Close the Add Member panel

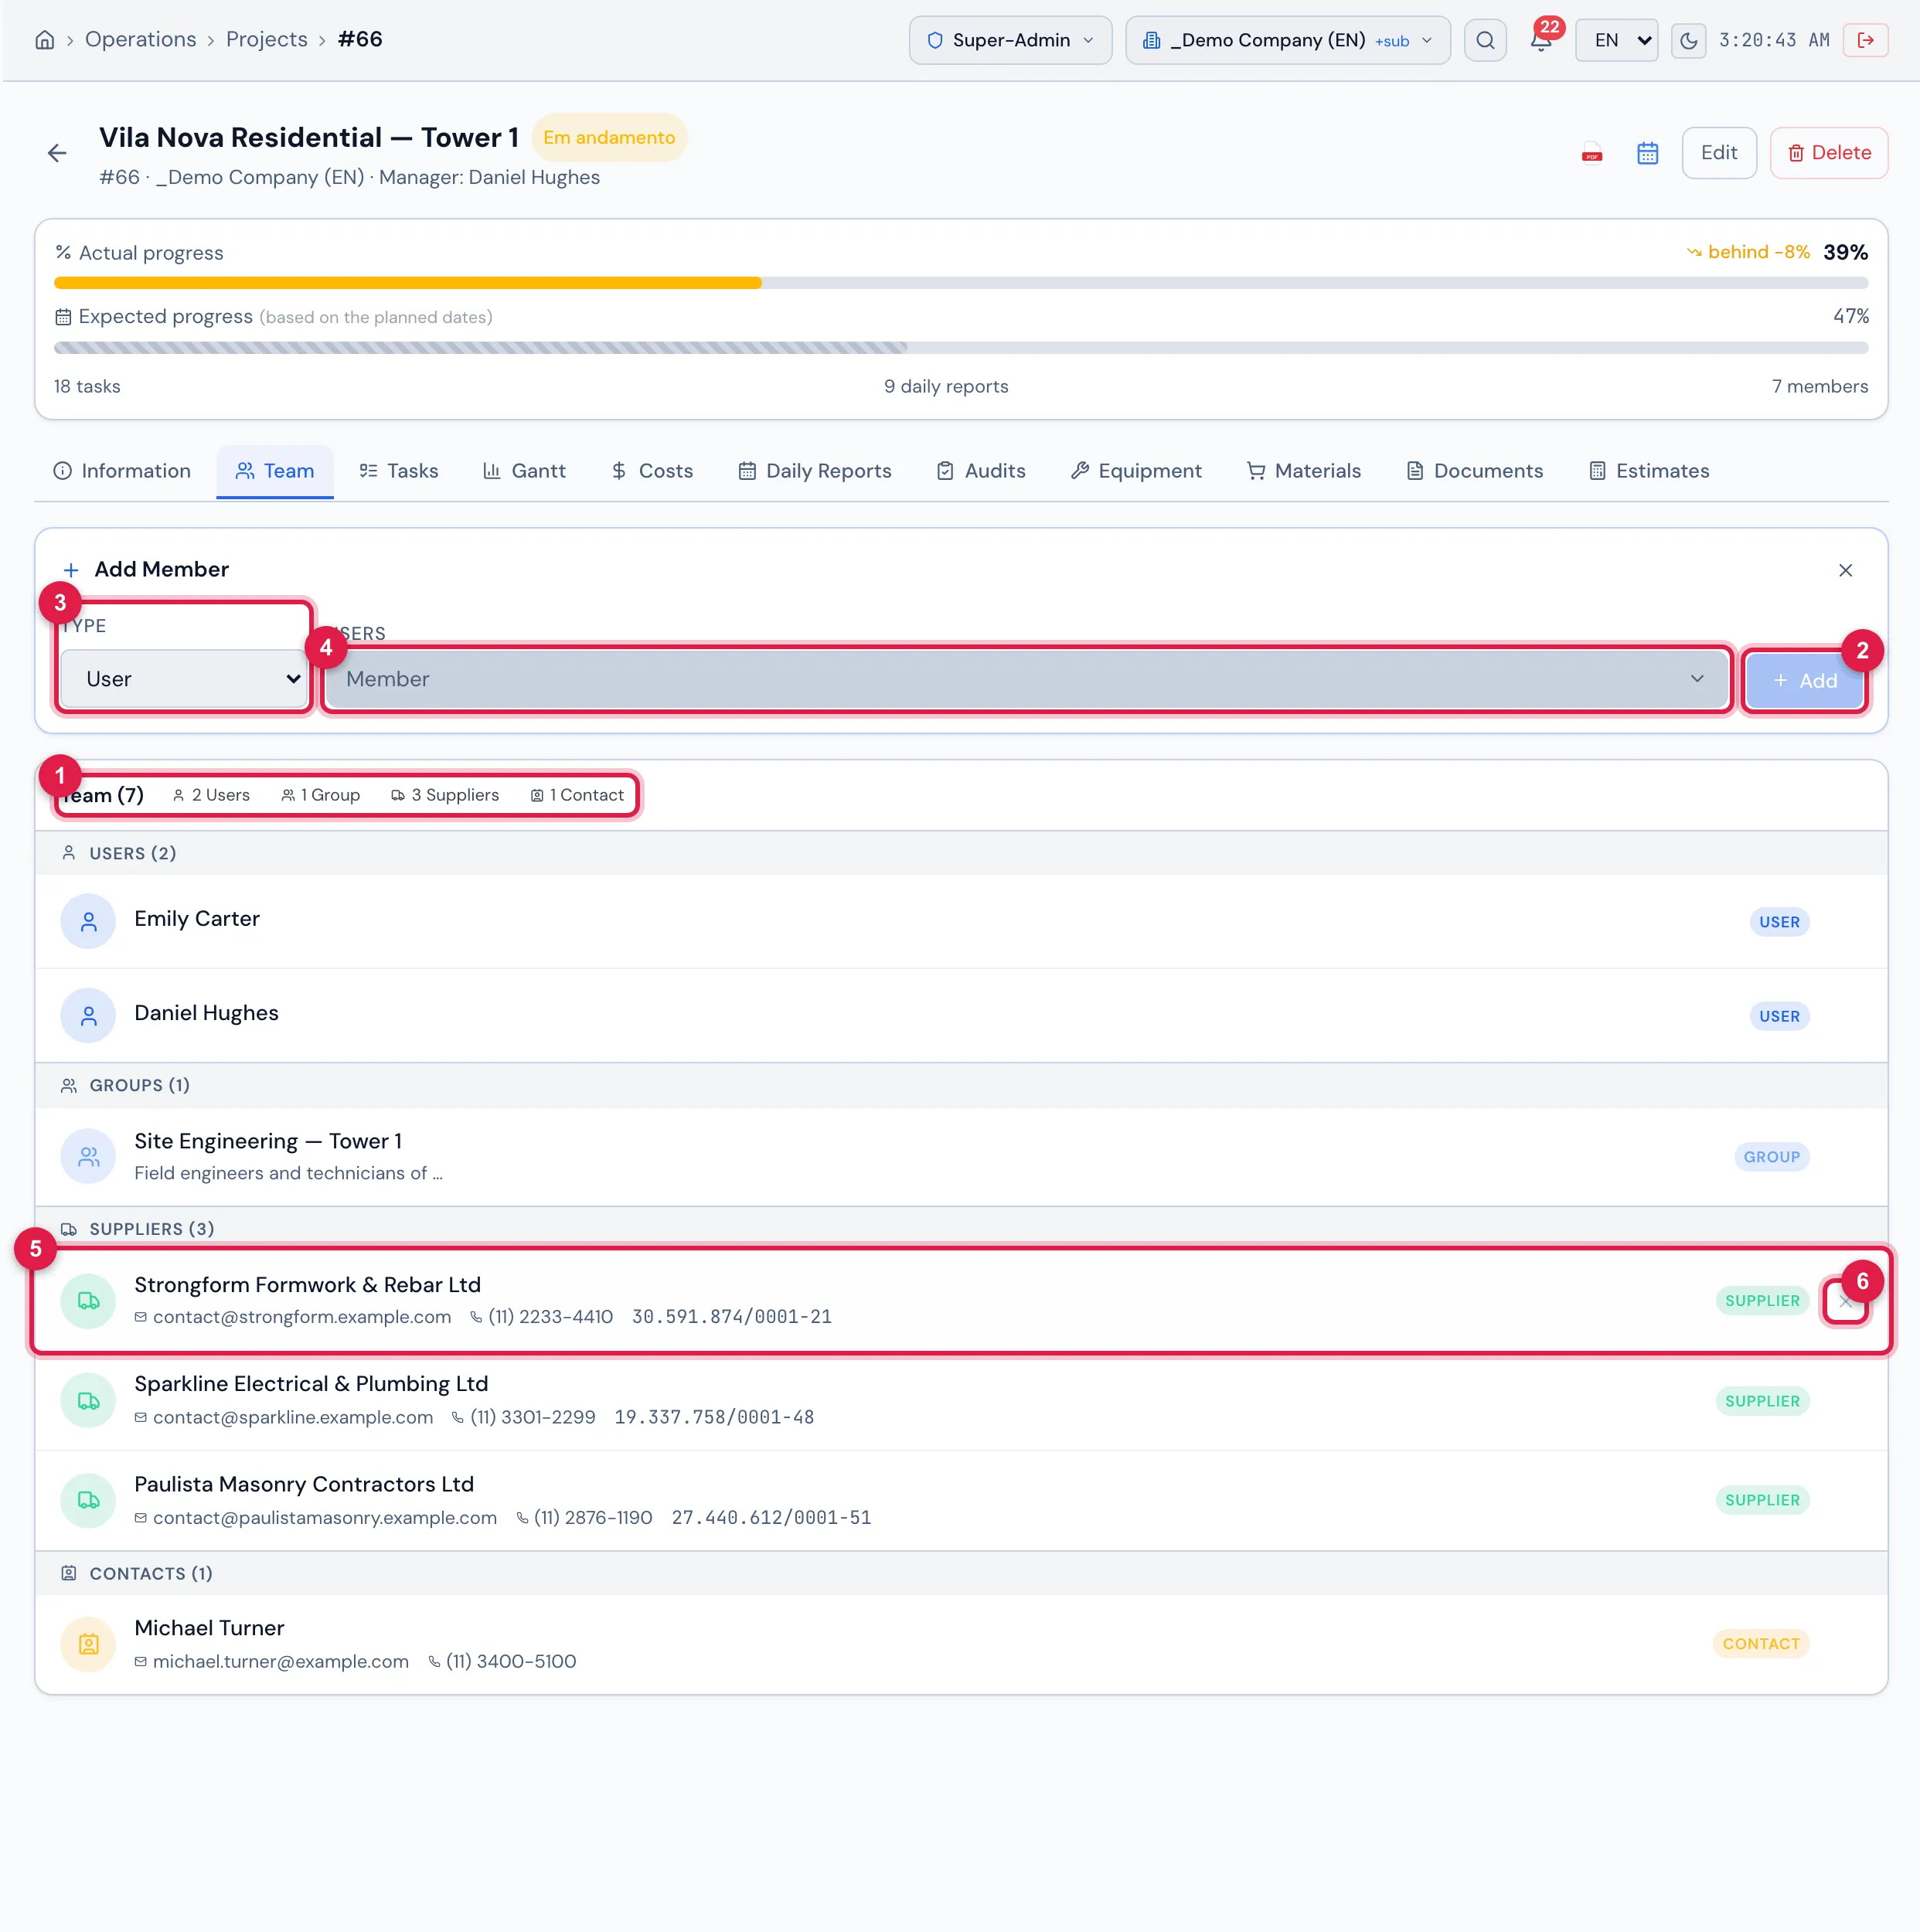(1845, 570)
